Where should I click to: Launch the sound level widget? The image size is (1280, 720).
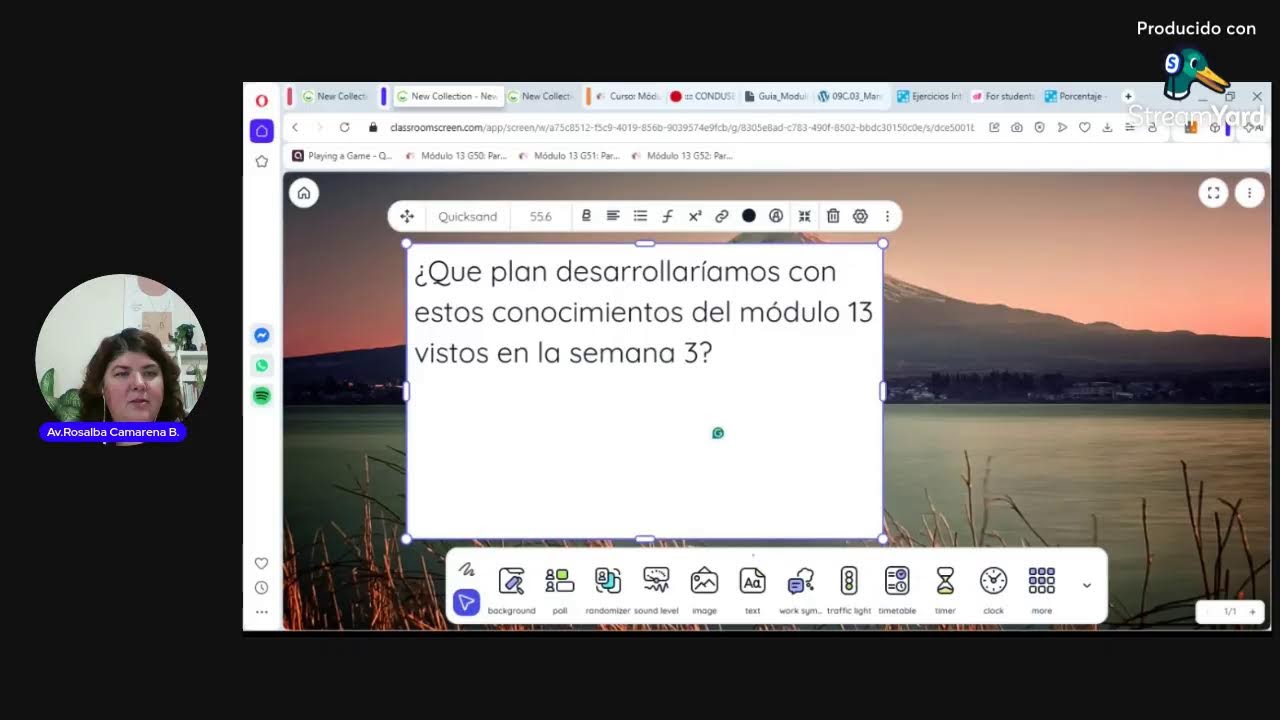pyautogui.click(x=656, y=590)
